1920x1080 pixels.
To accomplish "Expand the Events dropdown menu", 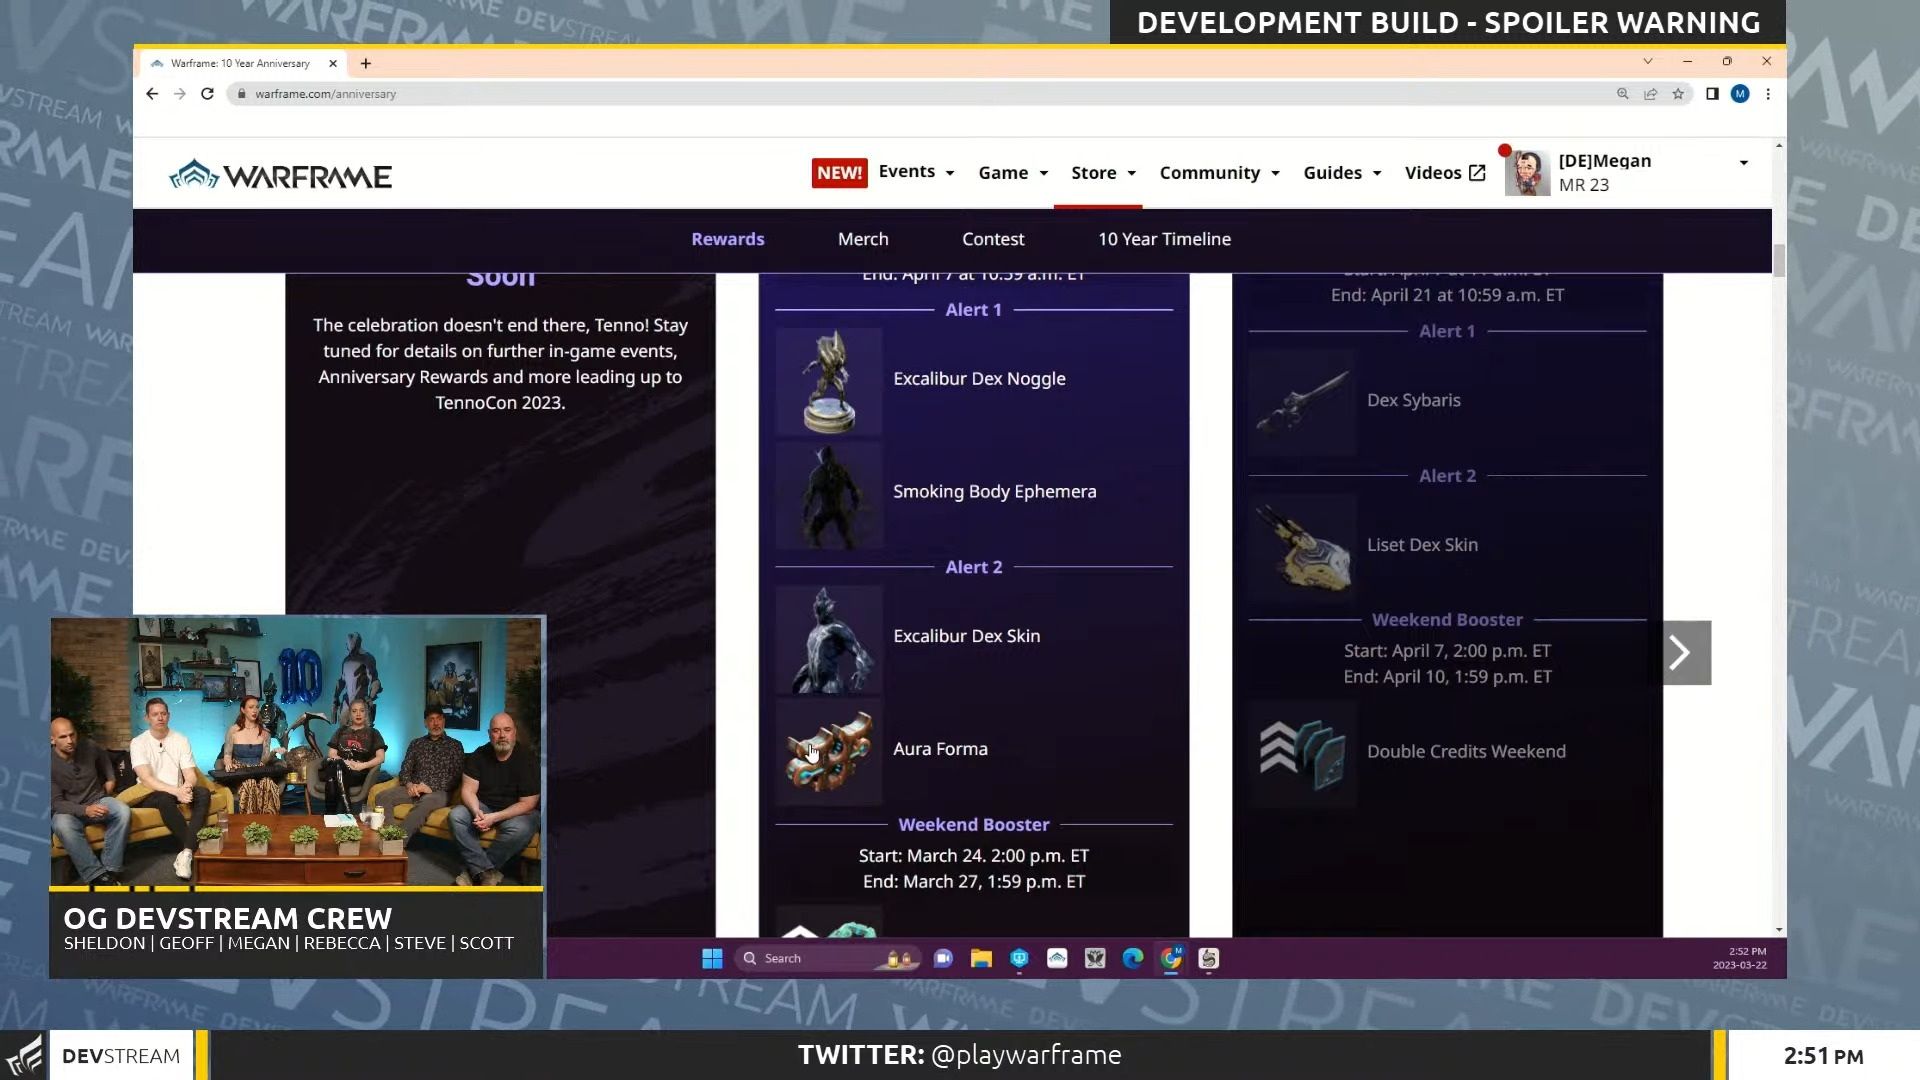I will point(917,172).
